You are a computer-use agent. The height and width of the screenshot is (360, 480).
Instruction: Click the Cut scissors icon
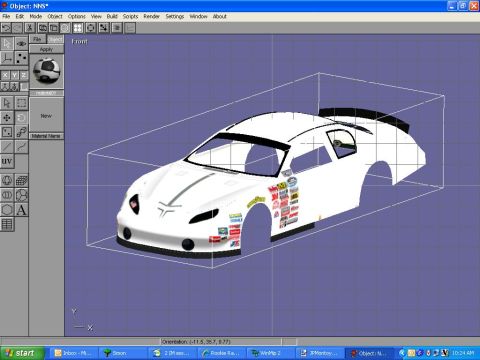tap(30, 28)
